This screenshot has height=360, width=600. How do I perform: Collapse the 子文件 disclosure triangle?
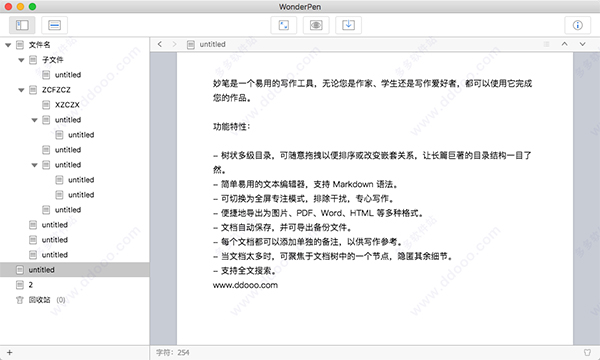click(21, 60)
